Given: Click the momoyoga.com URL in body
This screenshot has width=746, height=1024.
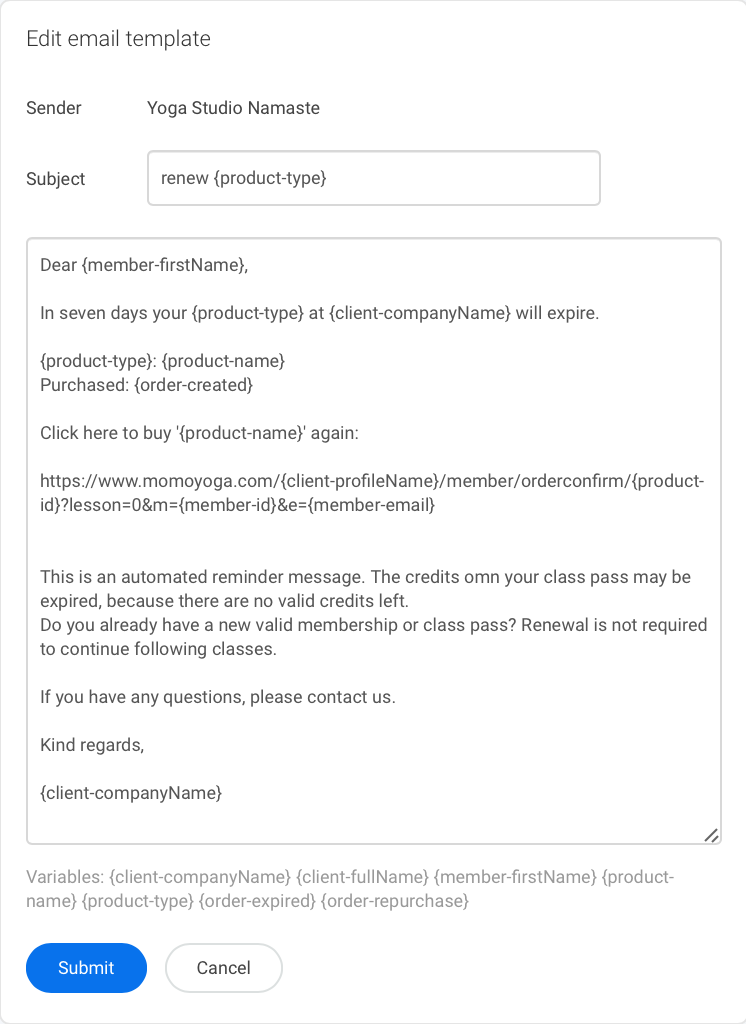Looking at the screenshot, I should click(372, 493).
